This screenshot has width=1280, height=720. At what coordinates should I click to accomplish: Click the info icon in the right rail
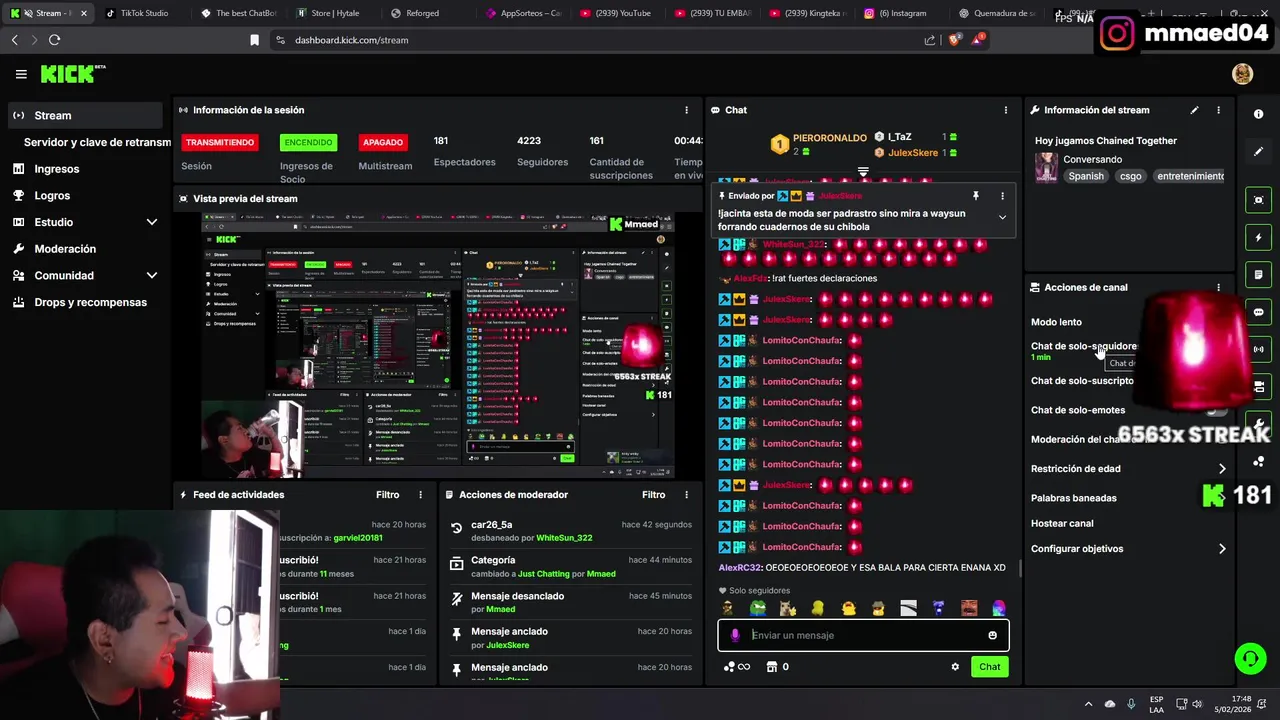pyautogui.click(x=1259, y=114)
